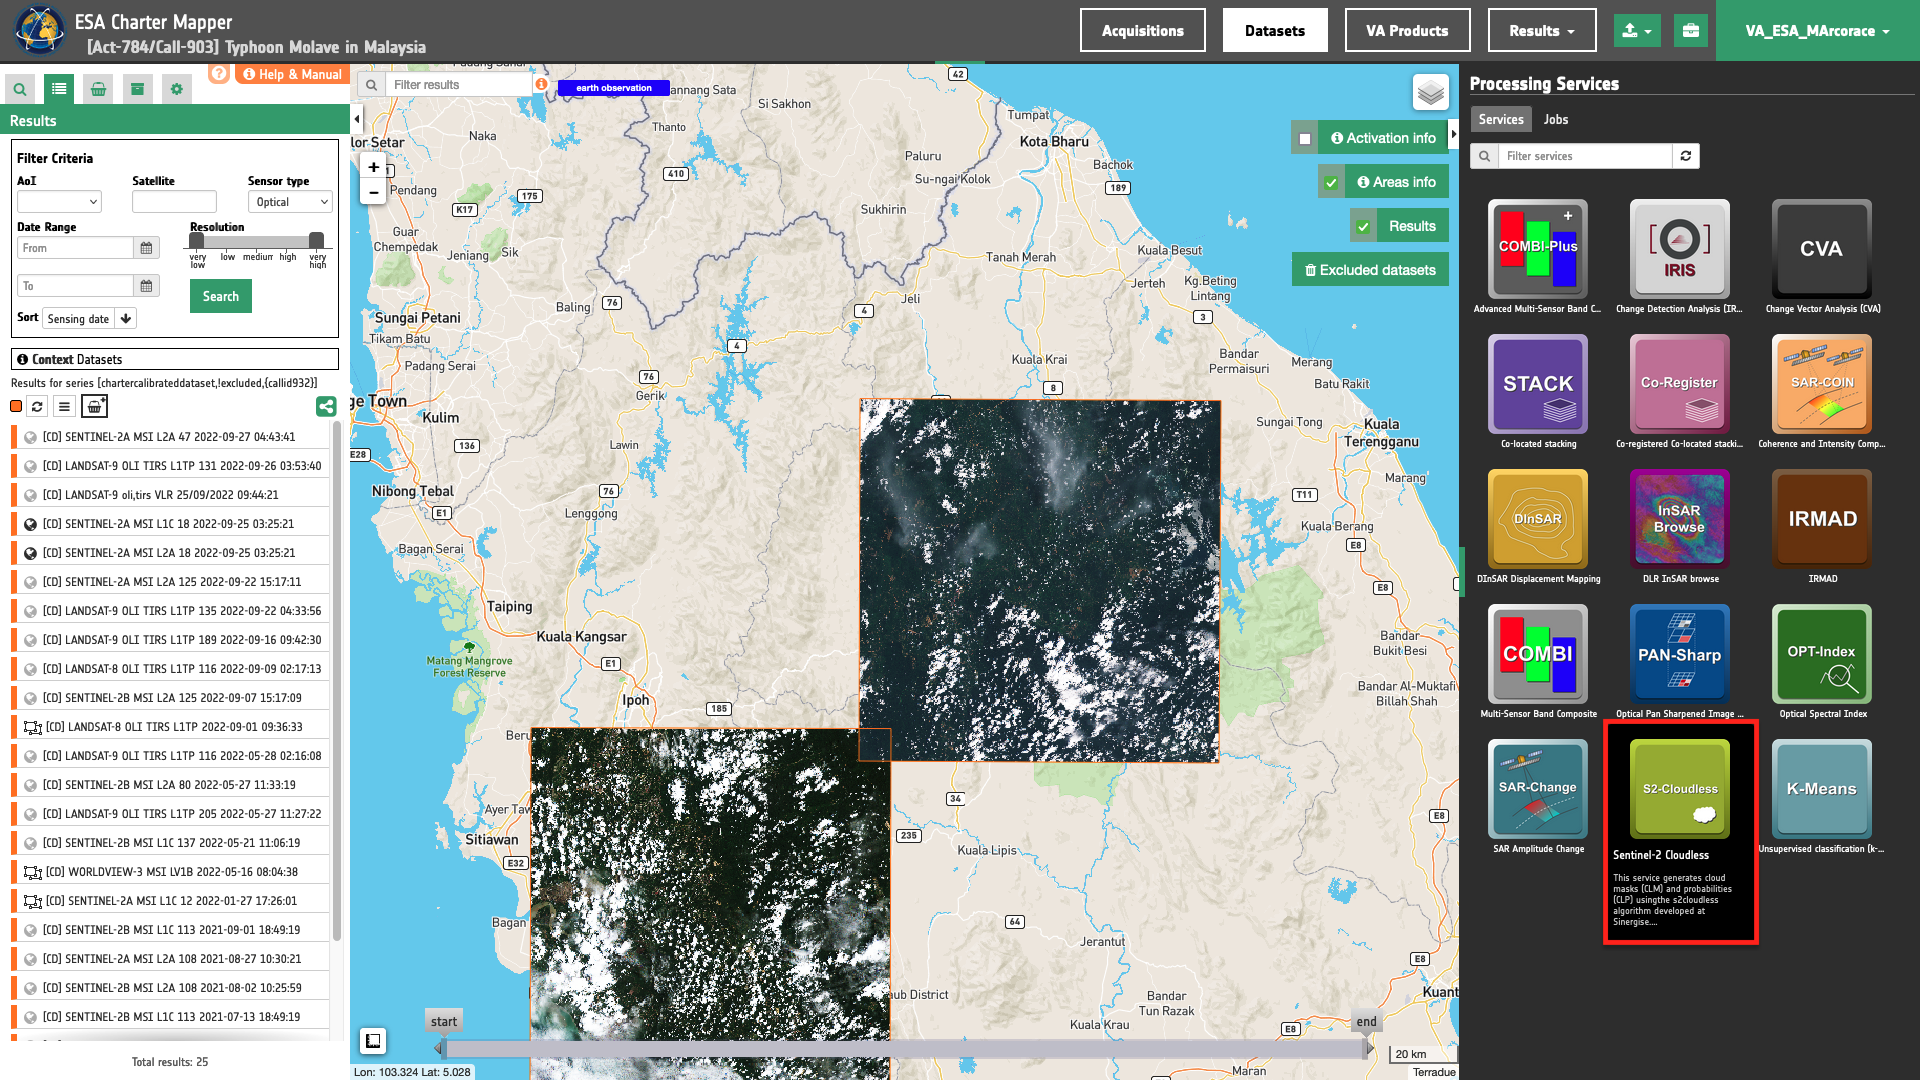The width and height of the screenshot is (1920, 1080).
Task: Open the VA Products tab
Action: coord(1407,31)
